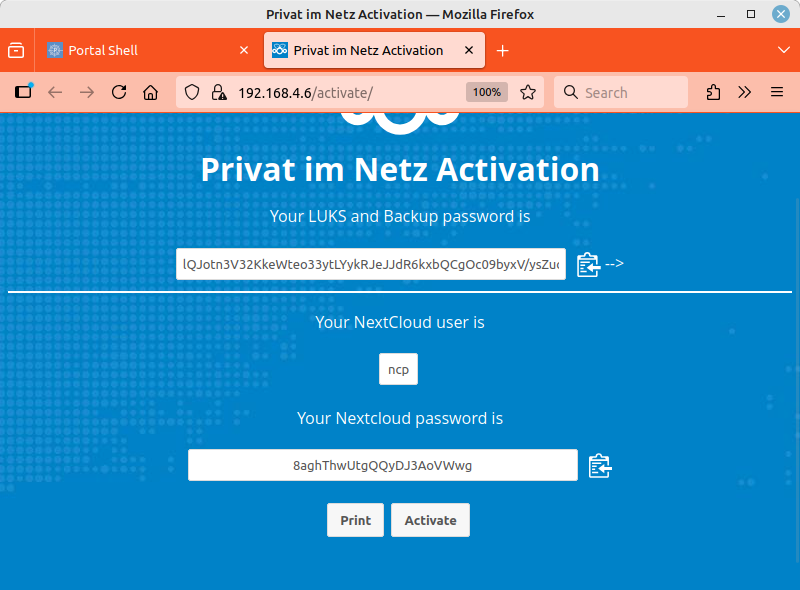This screenshot has width=800, height=590.
Task: Bookmark this page with the star
Action: pyautogui.click(x=528, y=93)
